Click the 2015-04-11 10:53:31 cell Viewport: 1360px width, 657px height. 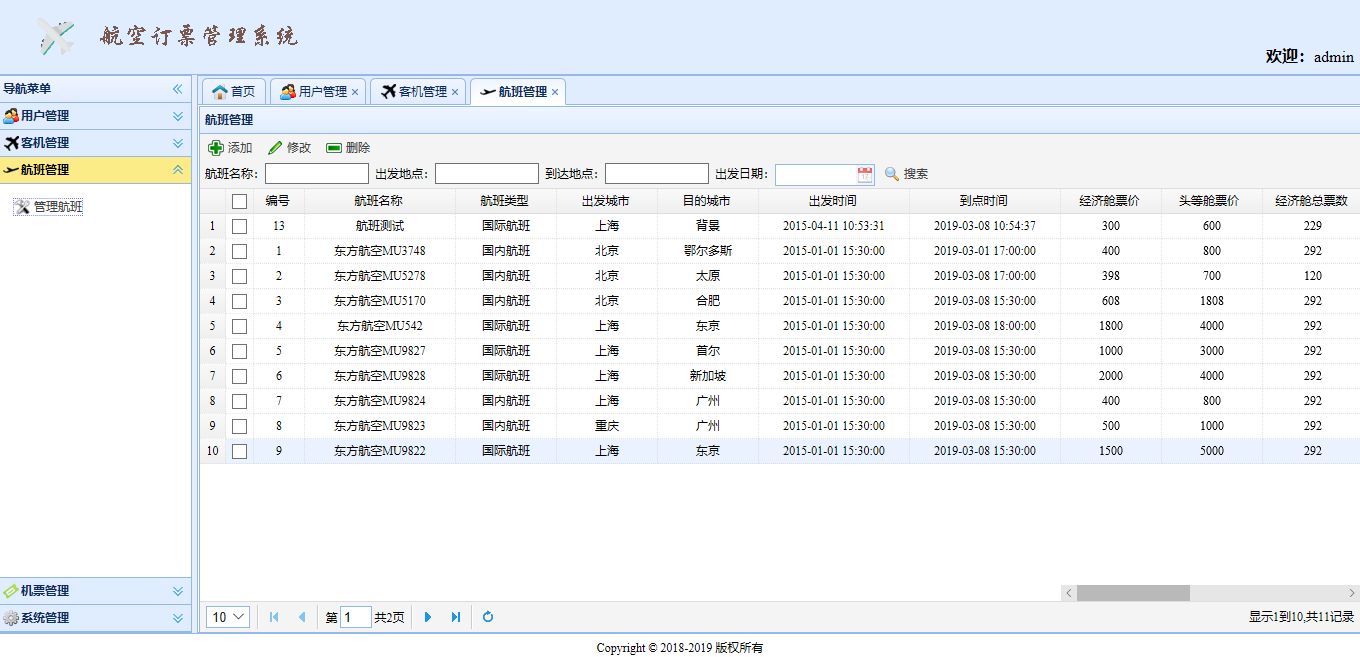tap(833, 226)
